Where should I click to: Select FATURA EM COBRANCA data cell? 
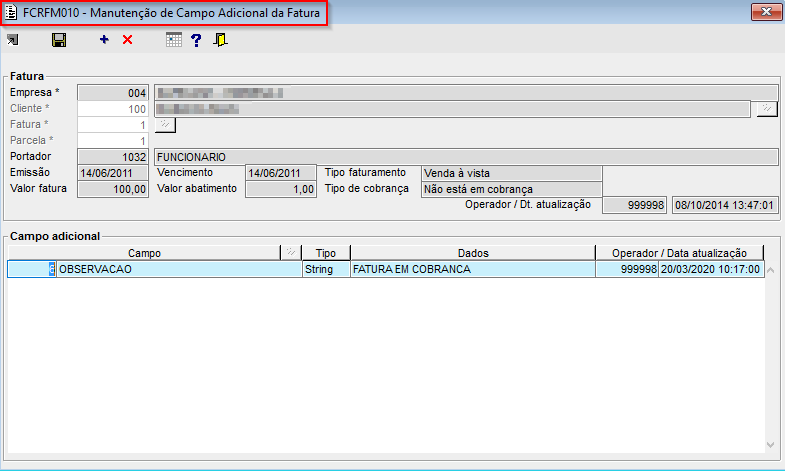coord(473,269)
